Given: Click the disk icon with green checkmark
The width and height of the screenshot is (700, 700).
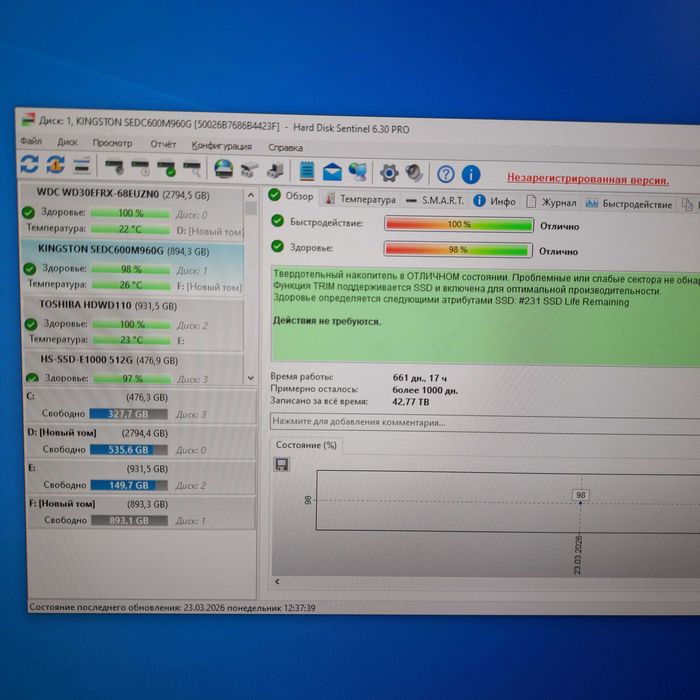Looking at the screenshot, I should coord(167,169).
